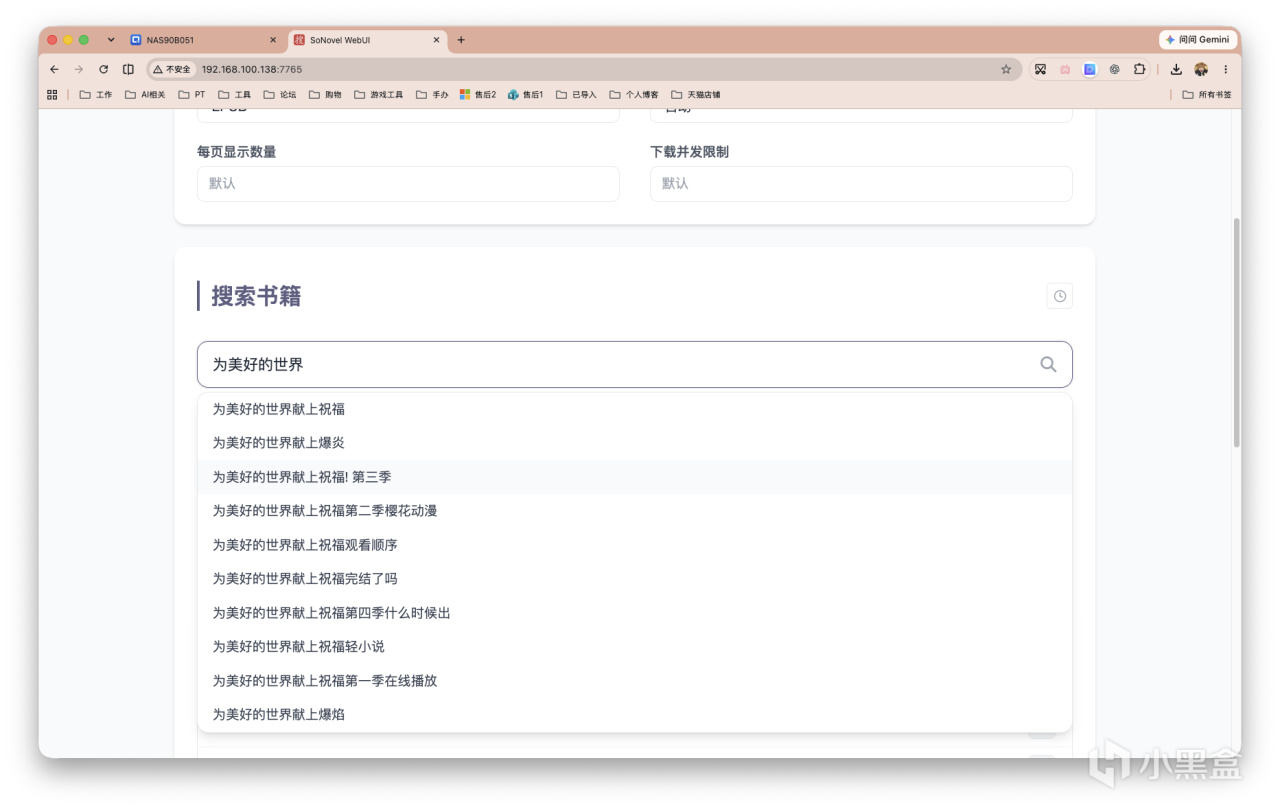Image resolution: width=1280 pixels, height=809 pixels.
Task: Bookmark this page with the star icon
Action: click(x=1006, y=69)
